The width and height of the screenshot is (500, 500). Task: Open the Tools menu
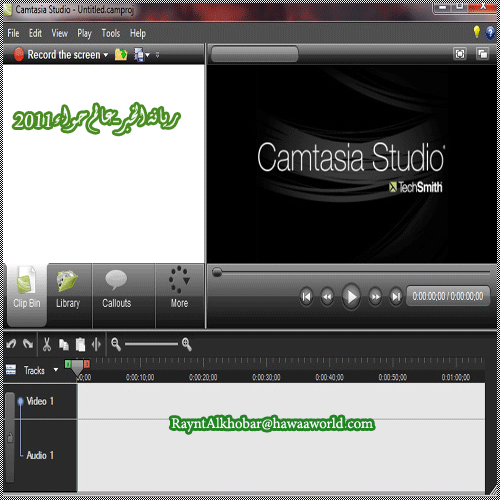(x=111, y=33)
